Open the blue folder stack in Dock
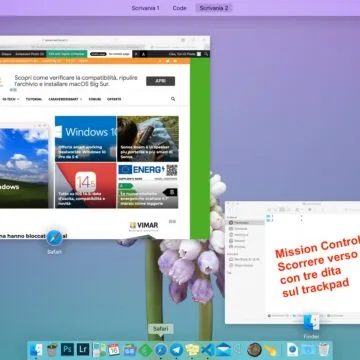Image resolution: width=360 pixels, height=360 pixels. pyautogui.click(x=308, y=350)
